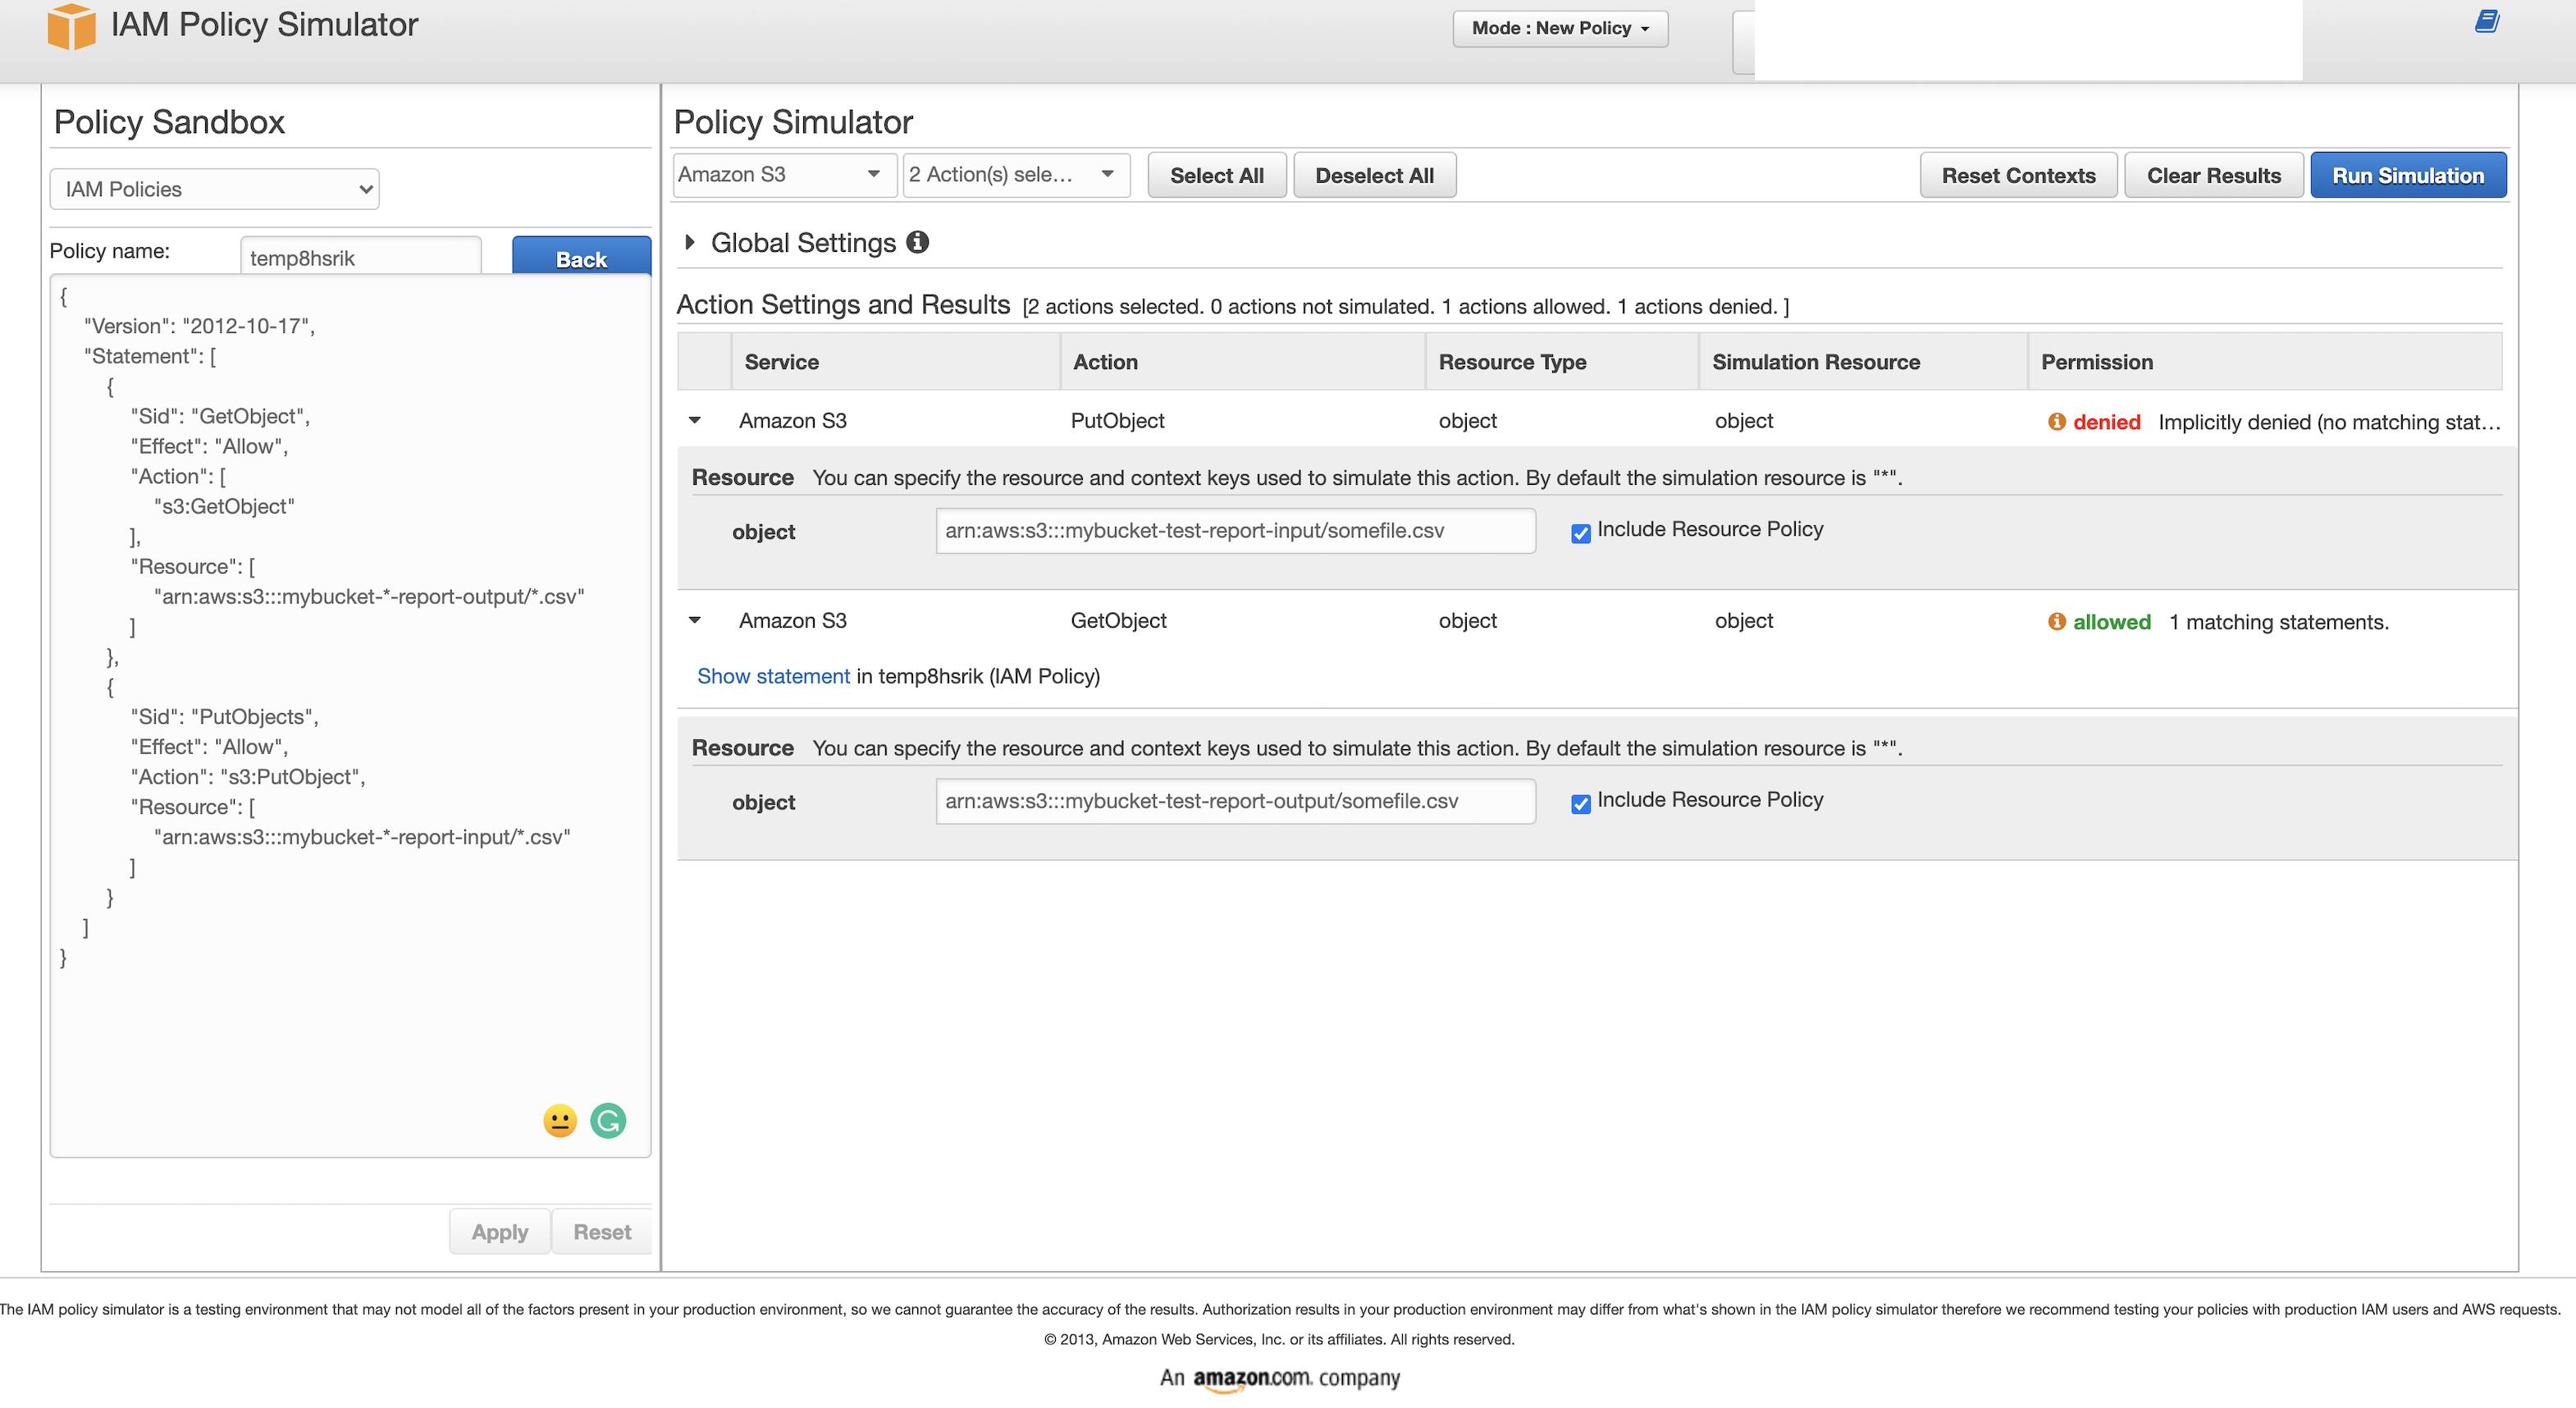Image resolution: width=2576 pixels, height=1408 pixels.
Task: Click Reset Contexts
Action: click(2018, 175)
